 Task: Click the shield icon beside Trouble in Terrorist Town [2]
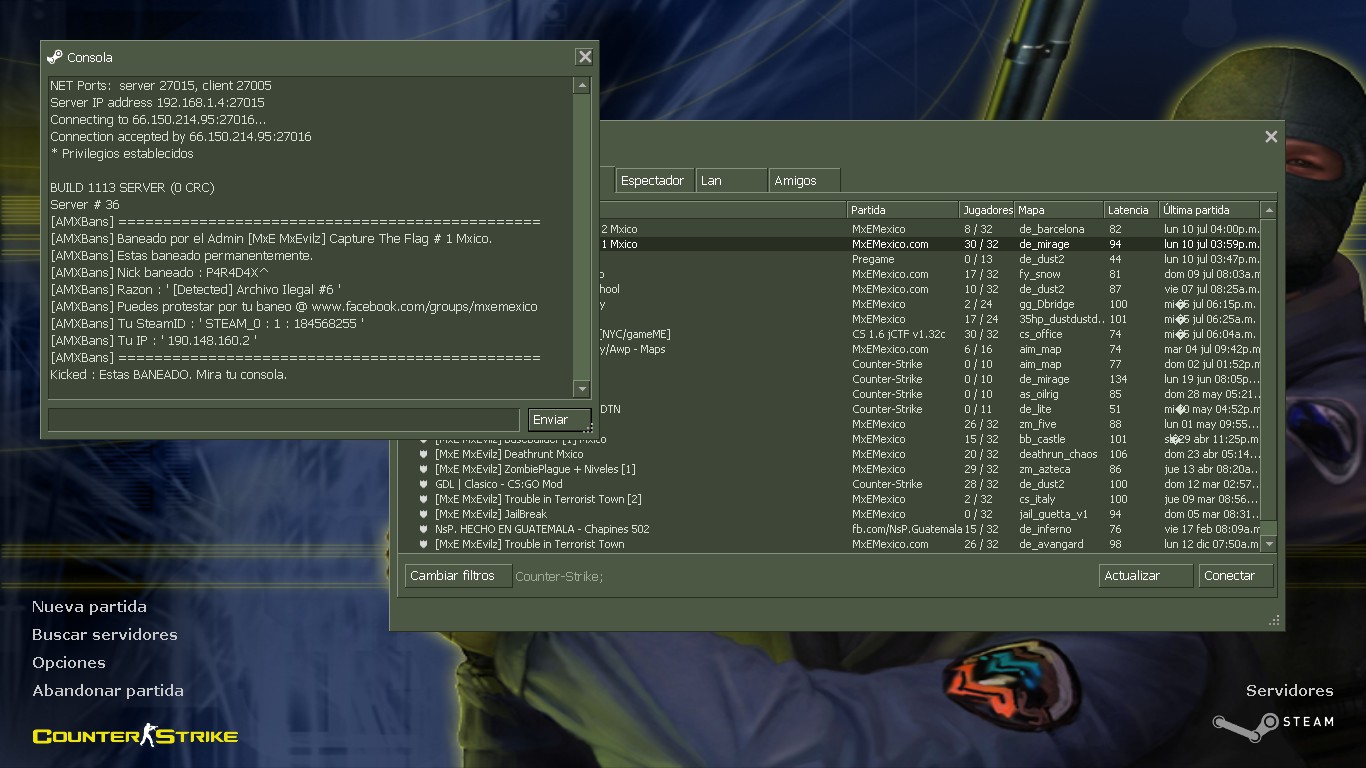(423, 499)
